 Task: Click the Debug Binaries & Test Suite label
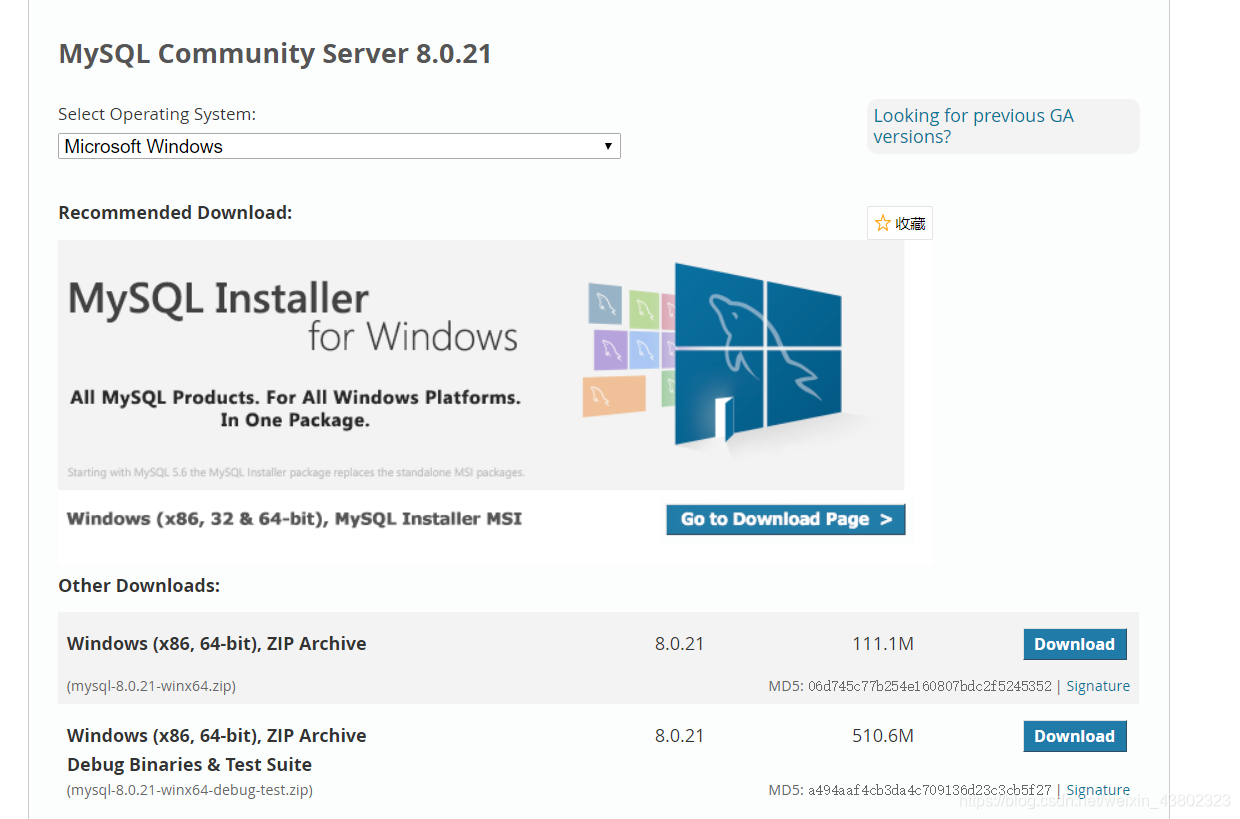click(189, 765)
